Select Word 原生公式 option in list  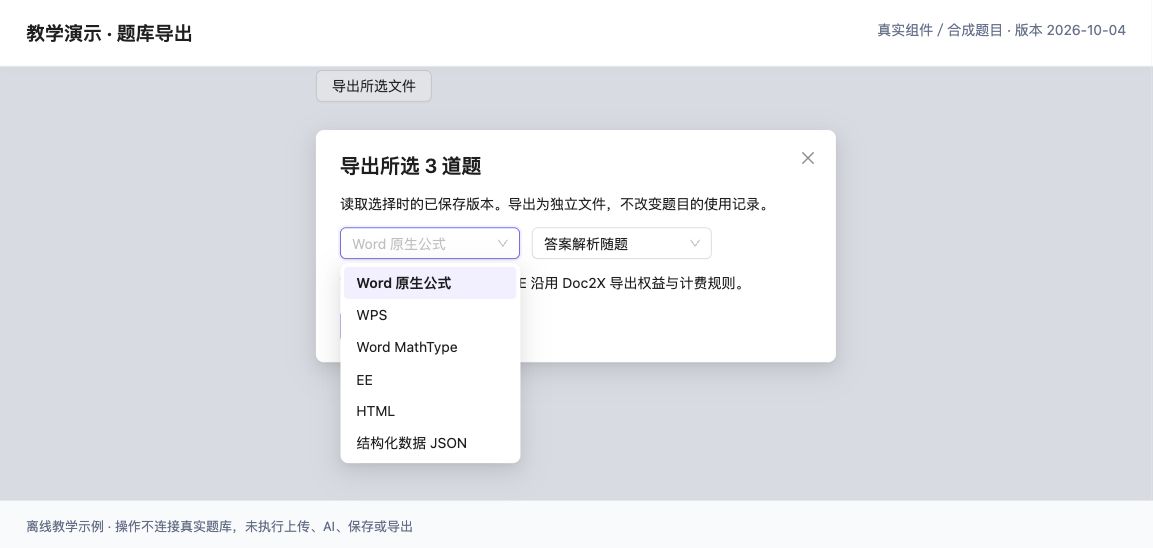(x=430, y=283)
